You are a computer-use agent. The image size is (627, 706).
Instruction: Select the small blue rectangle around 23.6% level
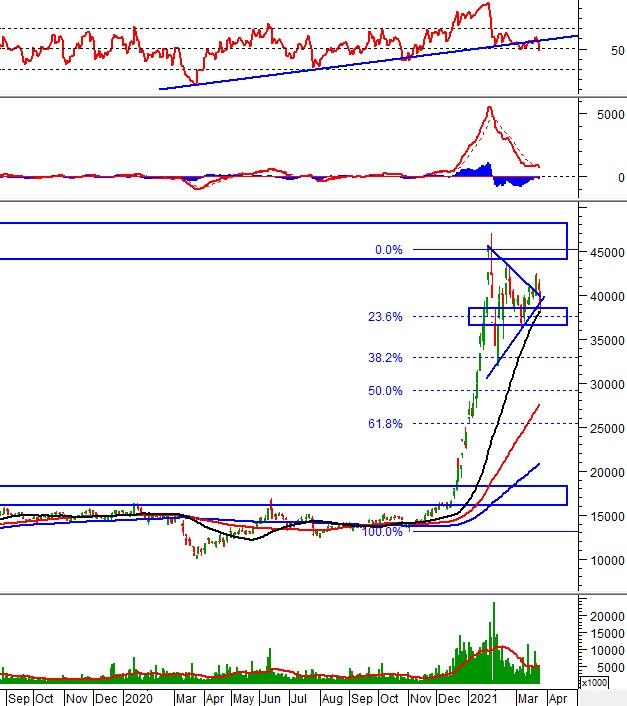[x=518, y=317]
